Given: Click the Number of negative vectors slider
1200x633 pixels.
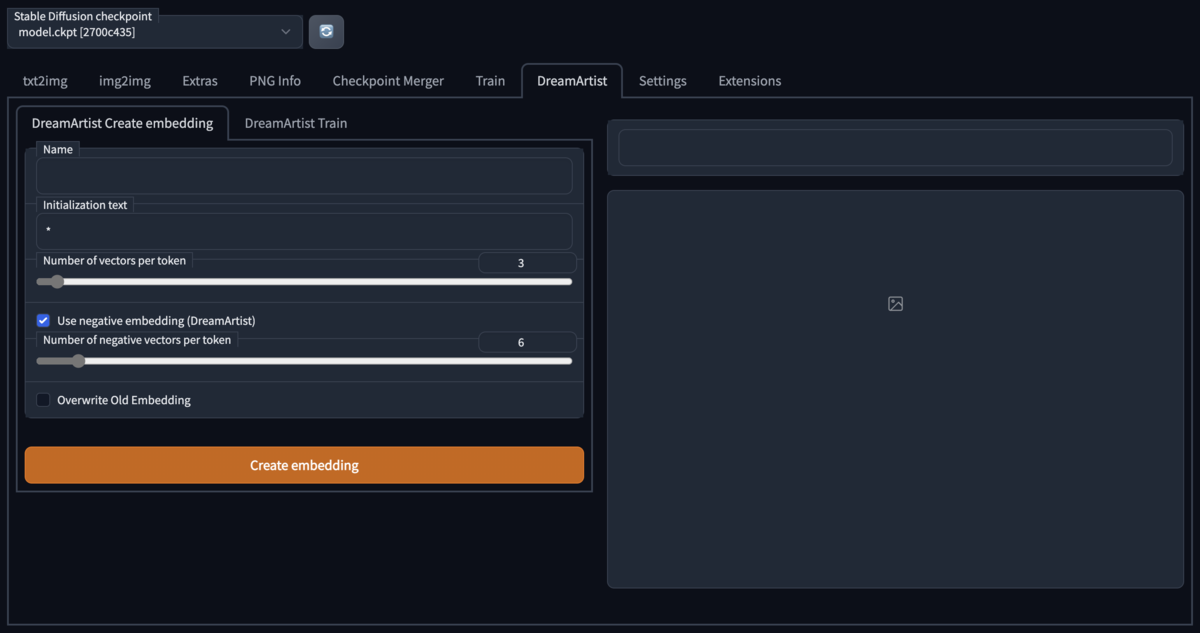Looking at the screenshot, I should (304, 361).
